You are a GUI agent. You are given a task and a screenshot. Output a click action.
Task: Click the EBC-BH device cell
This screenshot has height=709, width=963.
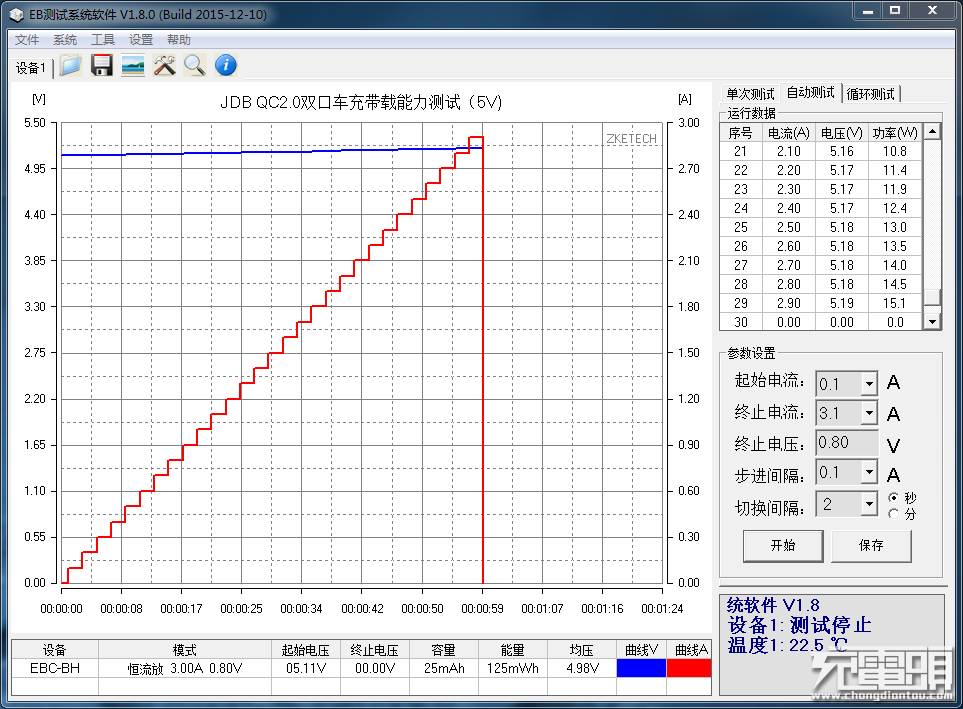click(55, 668)
